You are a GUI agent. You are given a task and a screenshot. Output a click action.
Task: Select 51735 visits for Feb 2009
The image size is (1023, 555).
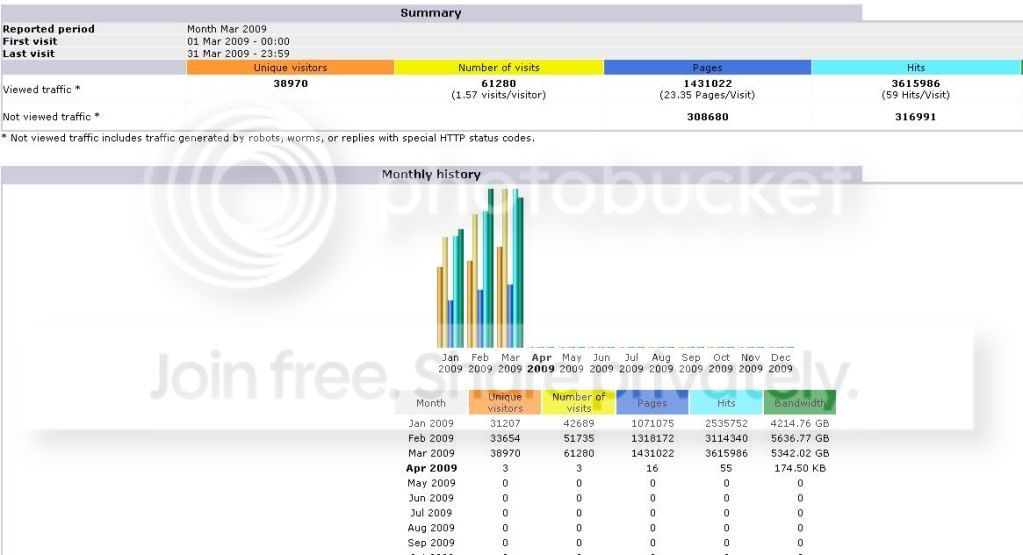click(x=579, y=438)
